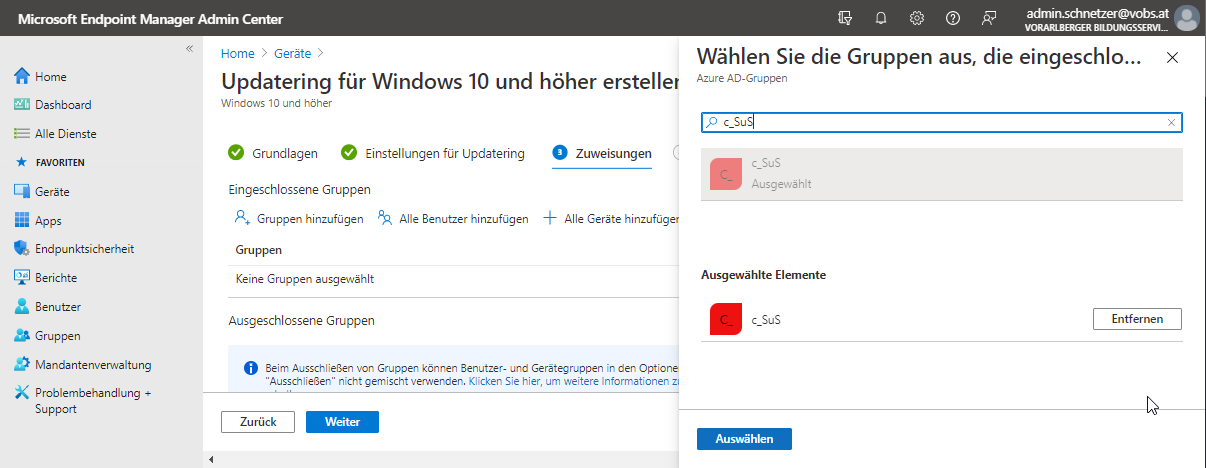Click Entfernen next to c_SuS
1206x468 pixels.
point(1136,319)
